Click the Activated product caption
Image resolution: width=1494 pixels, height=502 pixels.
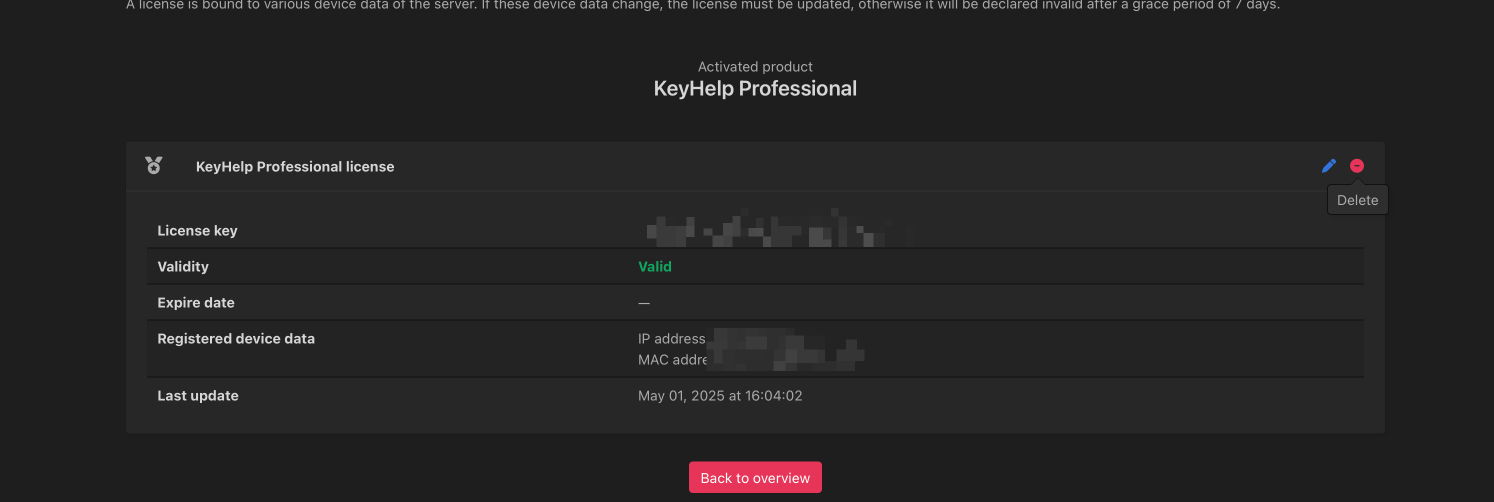755,67
